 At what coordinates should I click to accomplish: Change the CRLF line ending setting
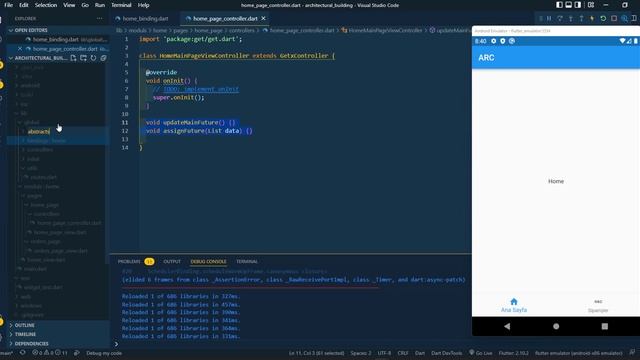(403, 353)
